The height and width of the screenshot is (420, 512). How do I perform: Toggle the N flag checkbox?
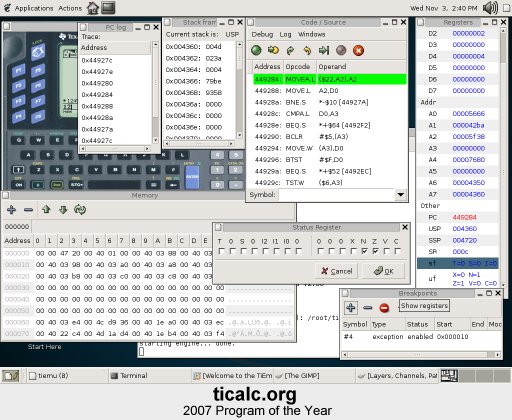coord(364,251)
